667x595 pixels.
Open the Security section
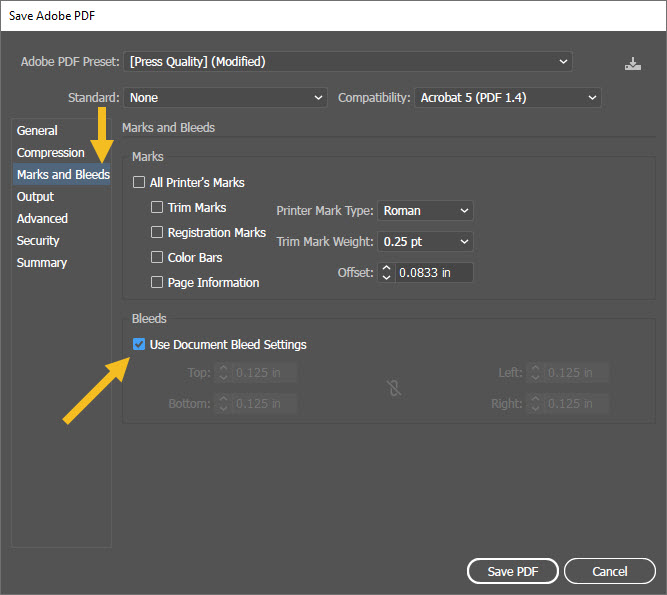click(38, 241)
